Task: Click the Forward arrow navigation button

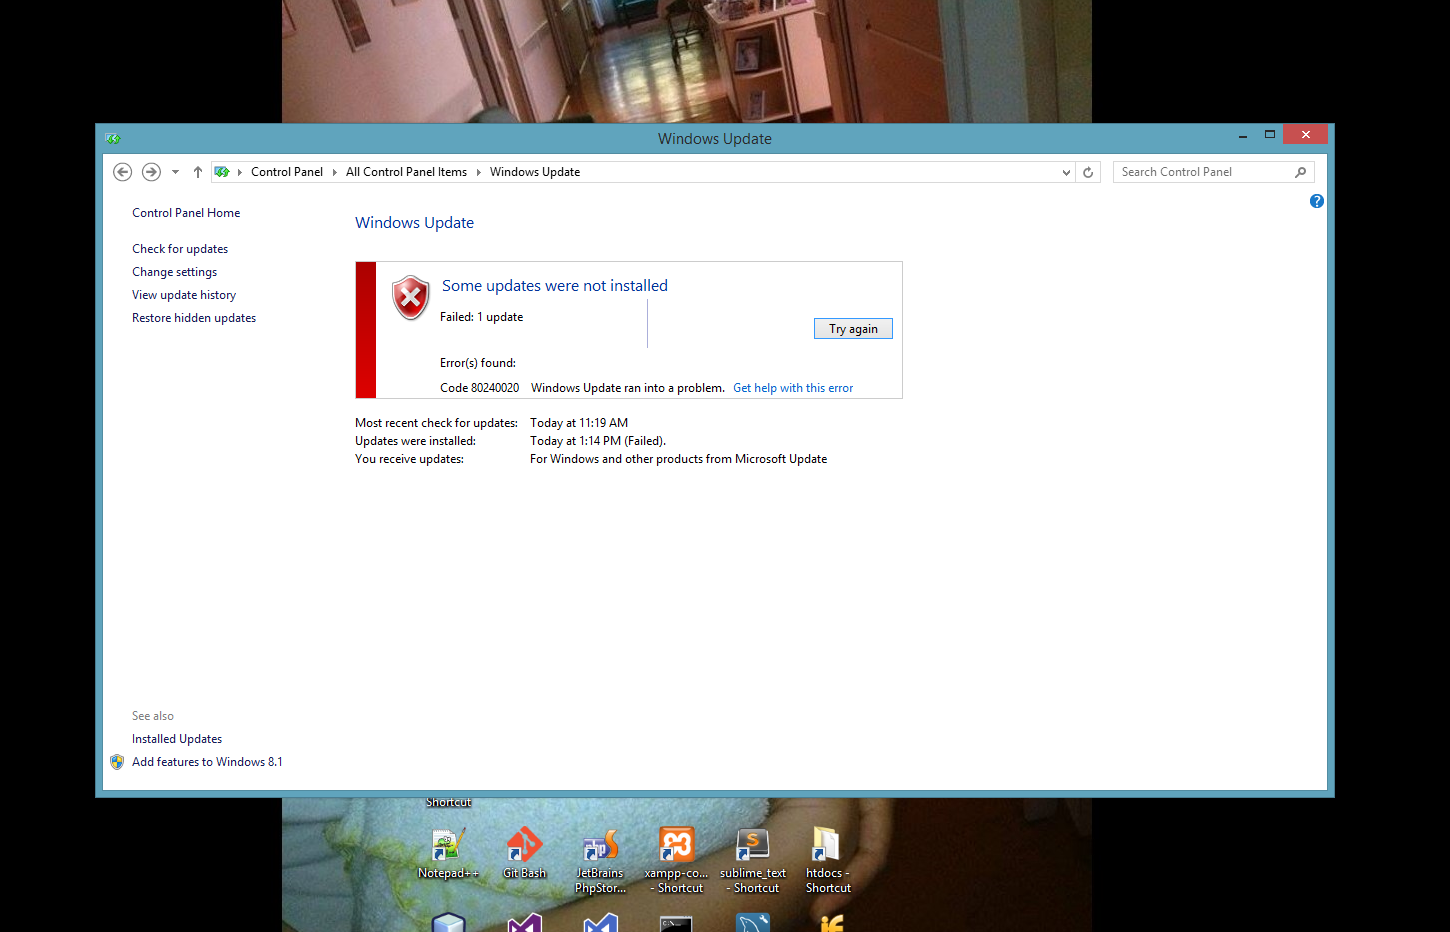Action: pyautogui.click(x=151, y=172)
